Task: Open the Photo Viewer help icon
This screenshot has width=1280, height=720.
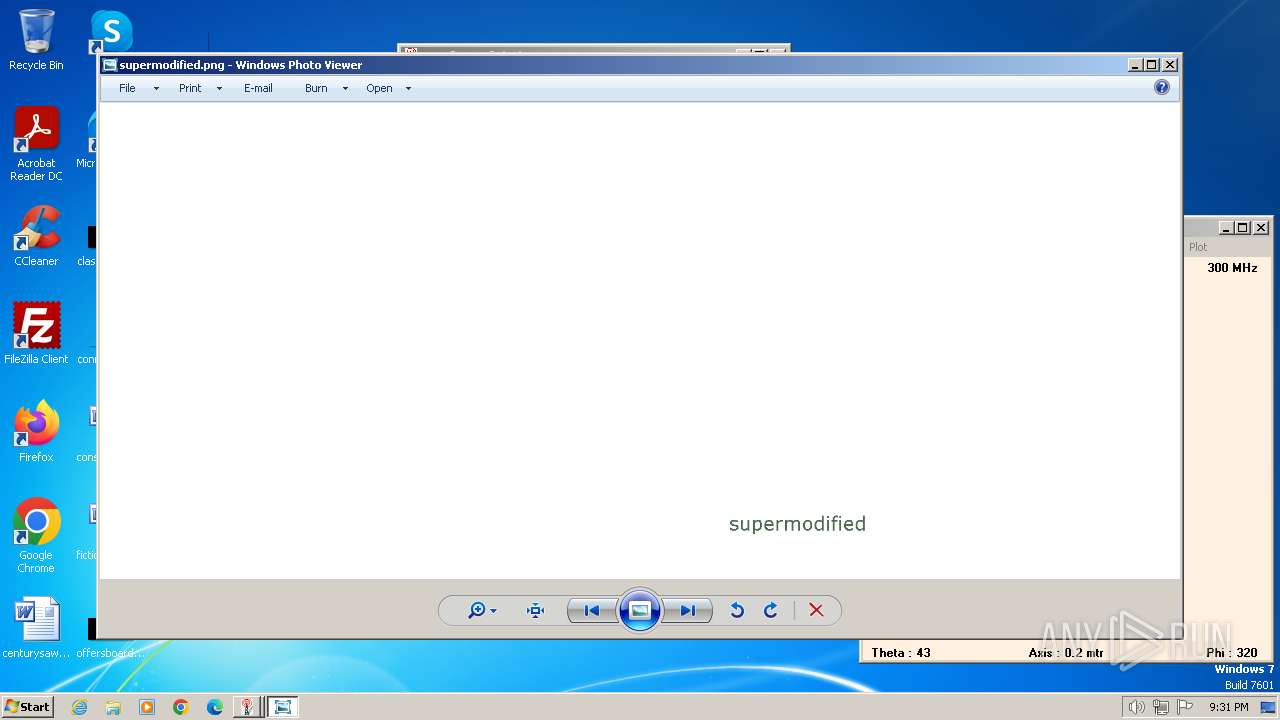Action: click(x=1162, y=87)
